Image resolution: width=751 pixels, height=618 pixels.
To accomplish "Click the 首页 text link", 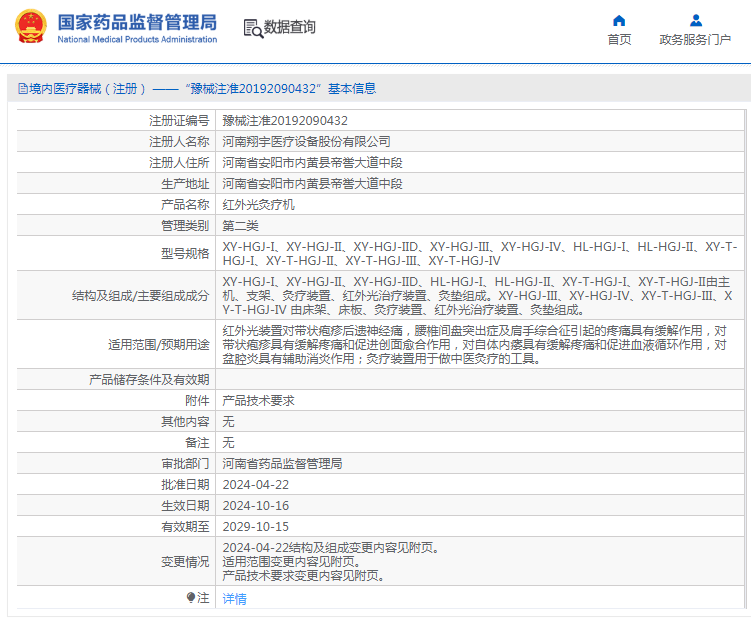I will point(619,39).
